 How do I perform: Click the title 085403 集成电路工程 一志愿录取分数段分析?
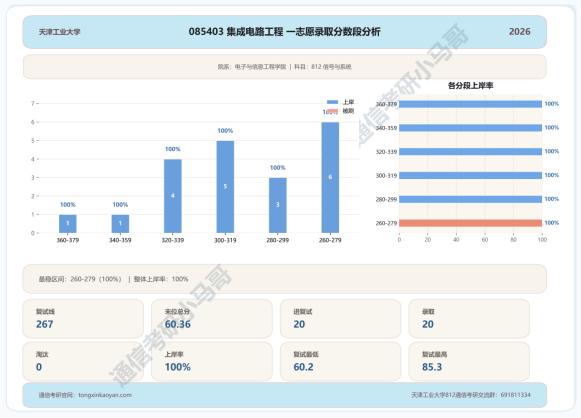tap(285, 32)
